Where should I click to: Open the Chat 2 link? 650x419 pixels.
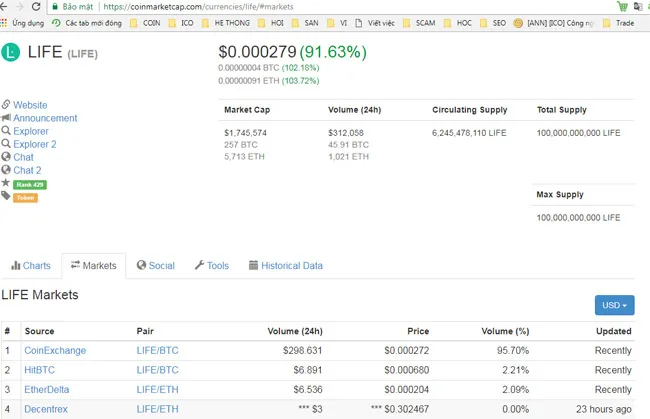coord(27,170)
